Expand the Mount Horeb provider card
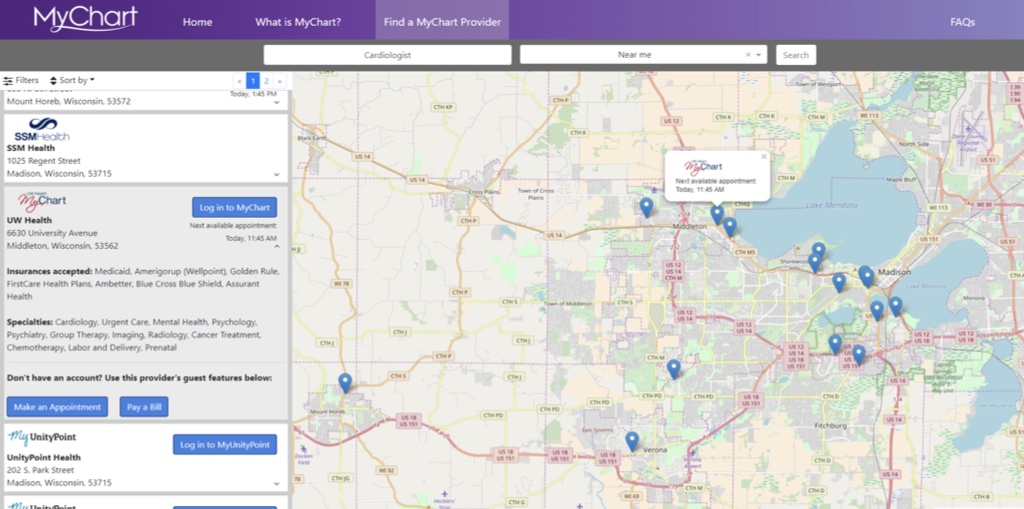1024x509 pixels. tap(276, 103)
